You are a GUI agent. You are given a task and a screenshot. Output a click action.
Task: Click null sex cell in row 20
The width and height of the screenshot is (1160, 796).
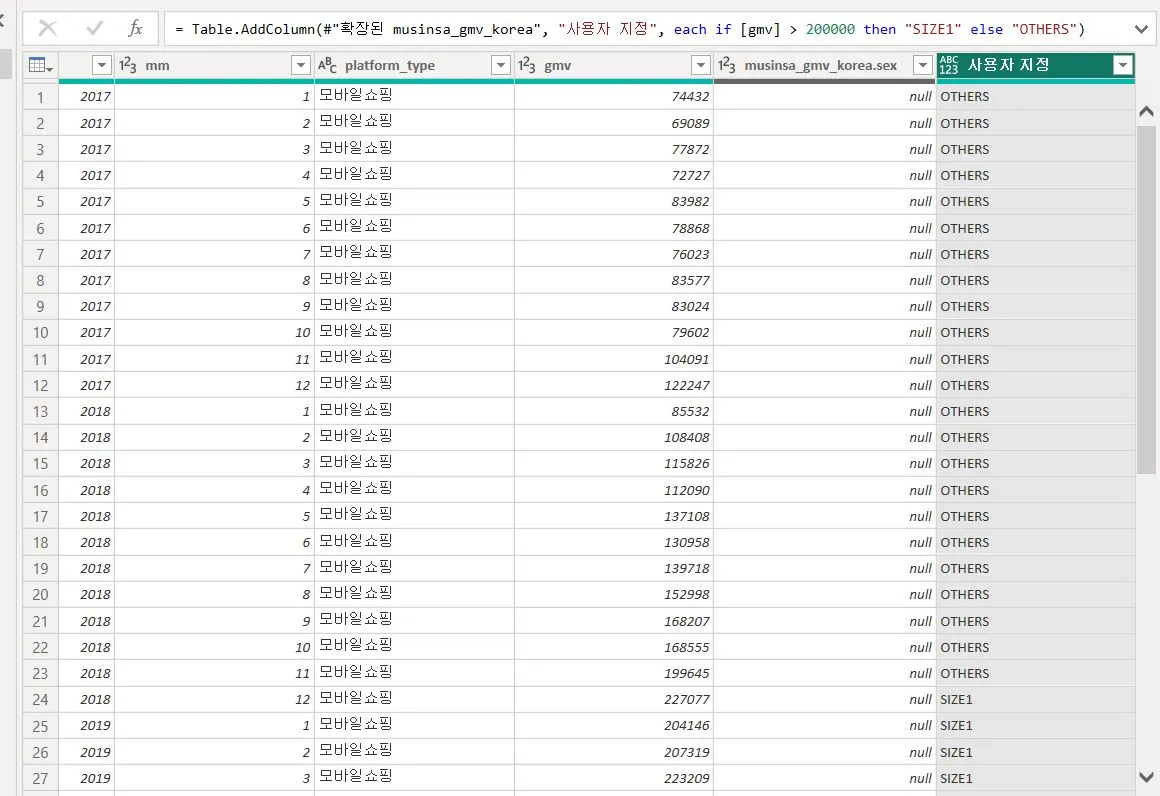coord(825,595)
